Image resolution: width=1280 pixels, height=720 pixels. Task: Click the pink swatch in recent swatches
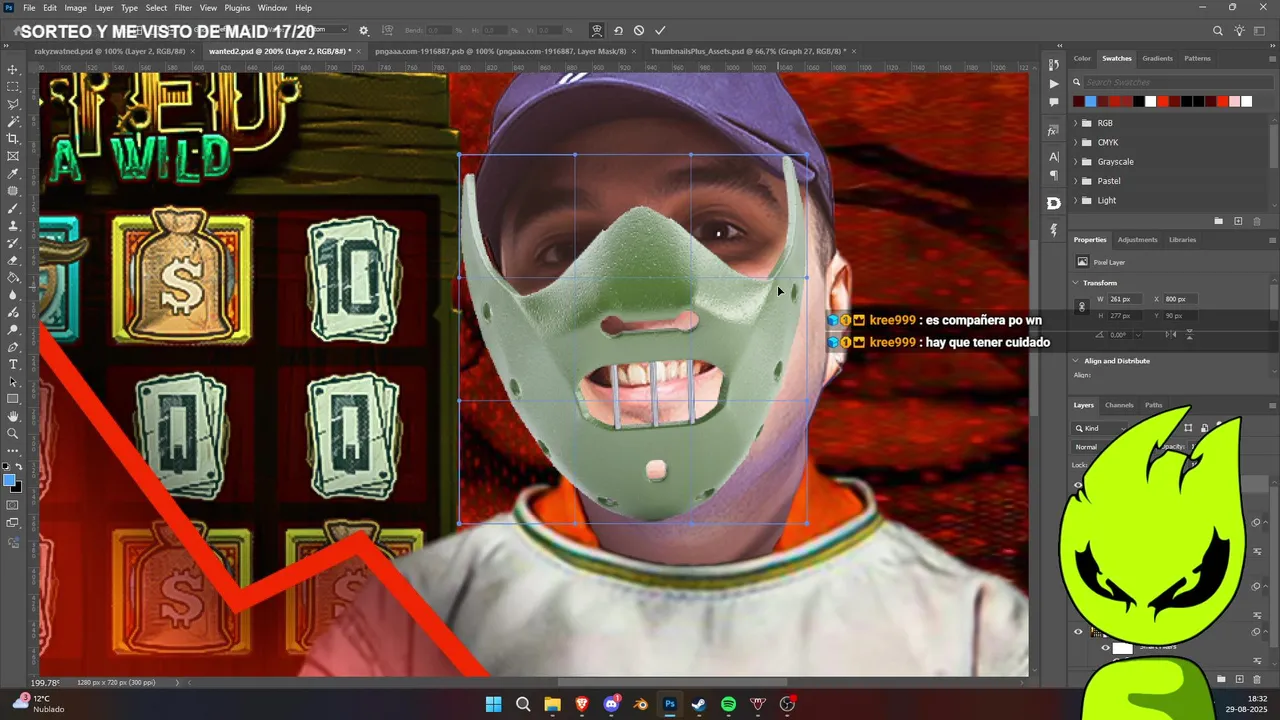(x=1235, y=101)
